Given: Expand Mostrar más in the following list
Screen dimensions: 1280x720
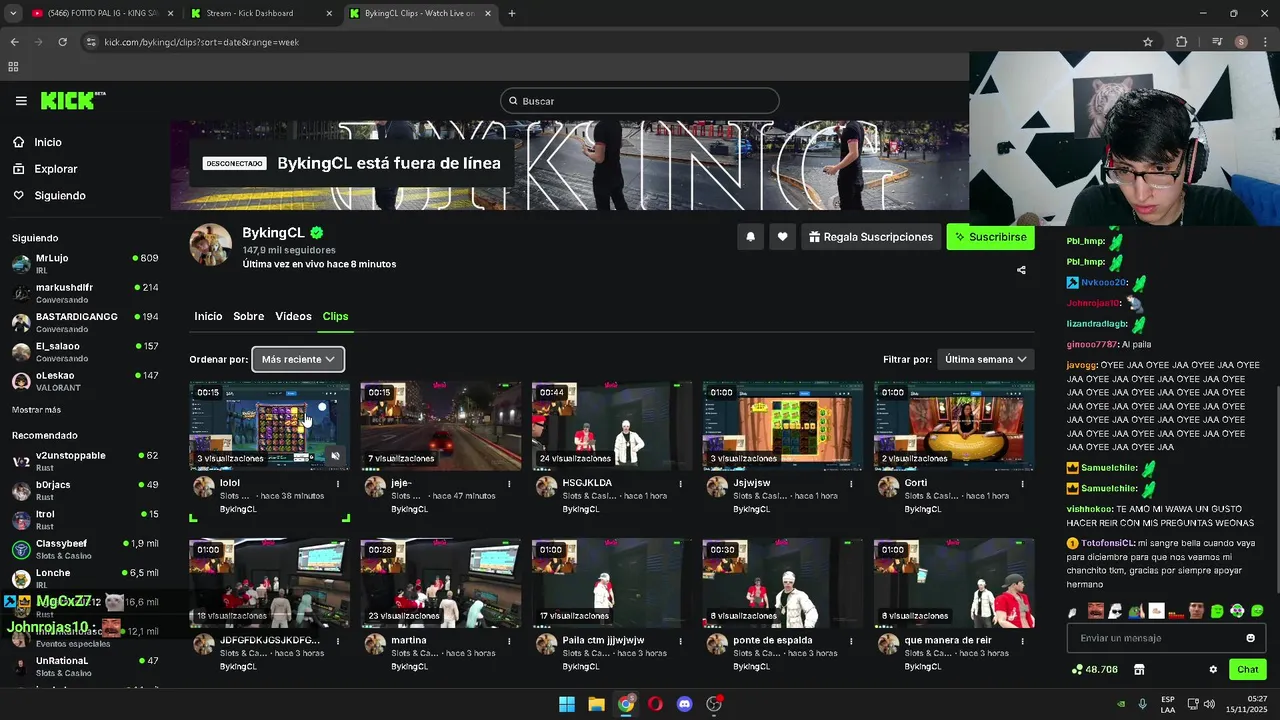Looking at the screenshot, I should click(x=36, y=410).
